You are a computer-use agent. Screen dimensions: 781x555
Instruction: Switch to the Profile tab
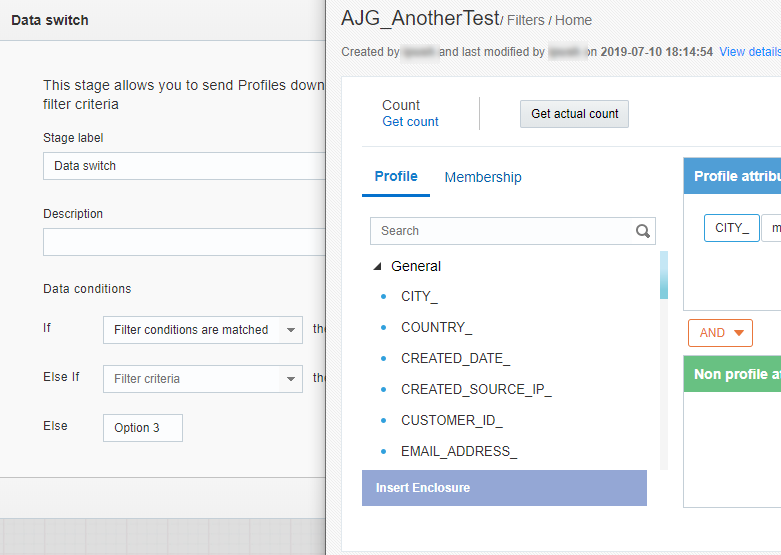[396, 177]
